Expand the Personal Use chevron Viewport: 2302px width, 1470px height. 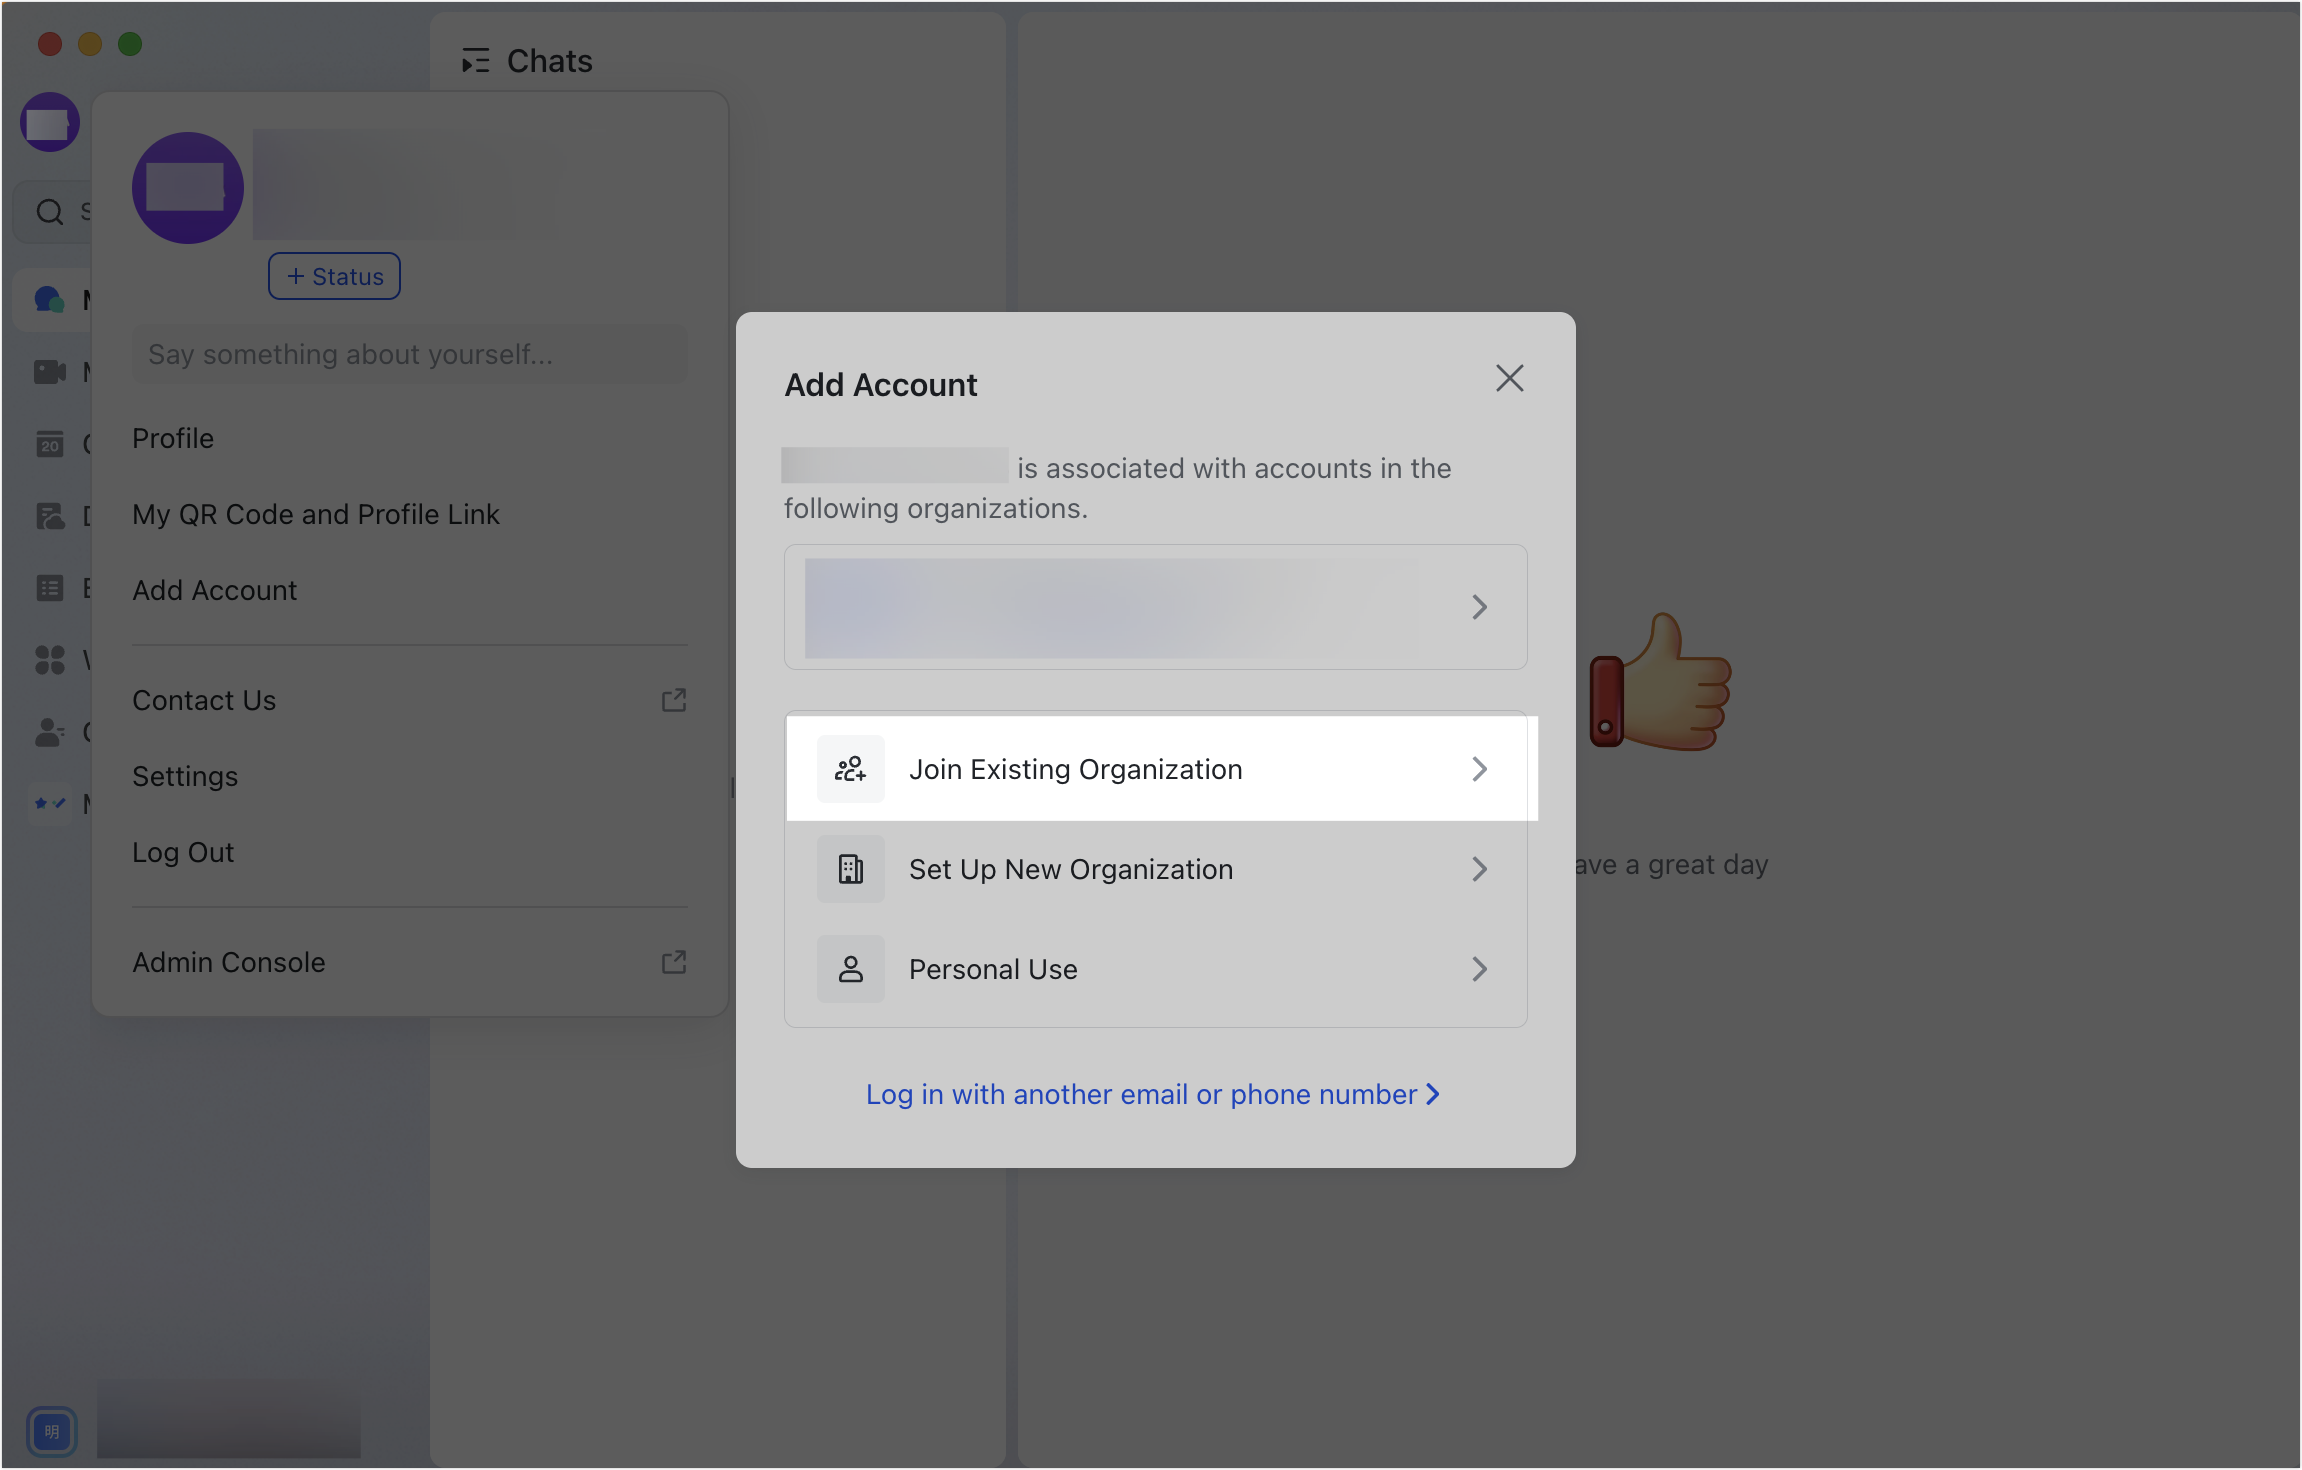click(1480, 968)
